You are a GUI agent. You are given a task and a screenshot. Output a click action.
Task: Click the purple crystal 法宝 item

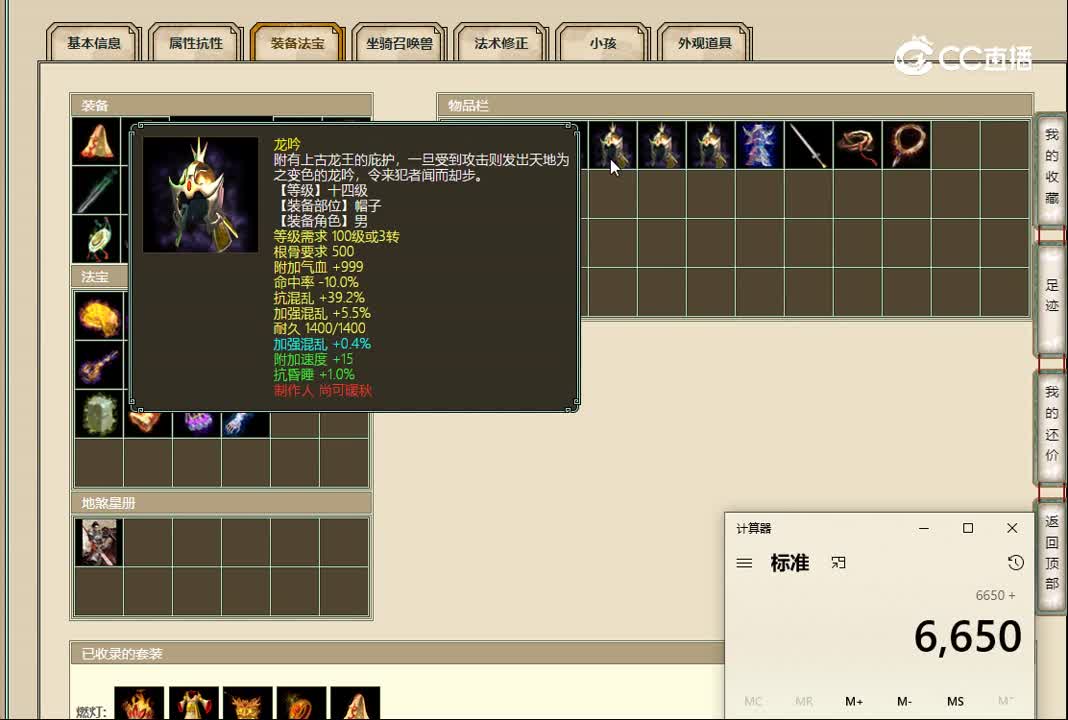tap(197, 424)
